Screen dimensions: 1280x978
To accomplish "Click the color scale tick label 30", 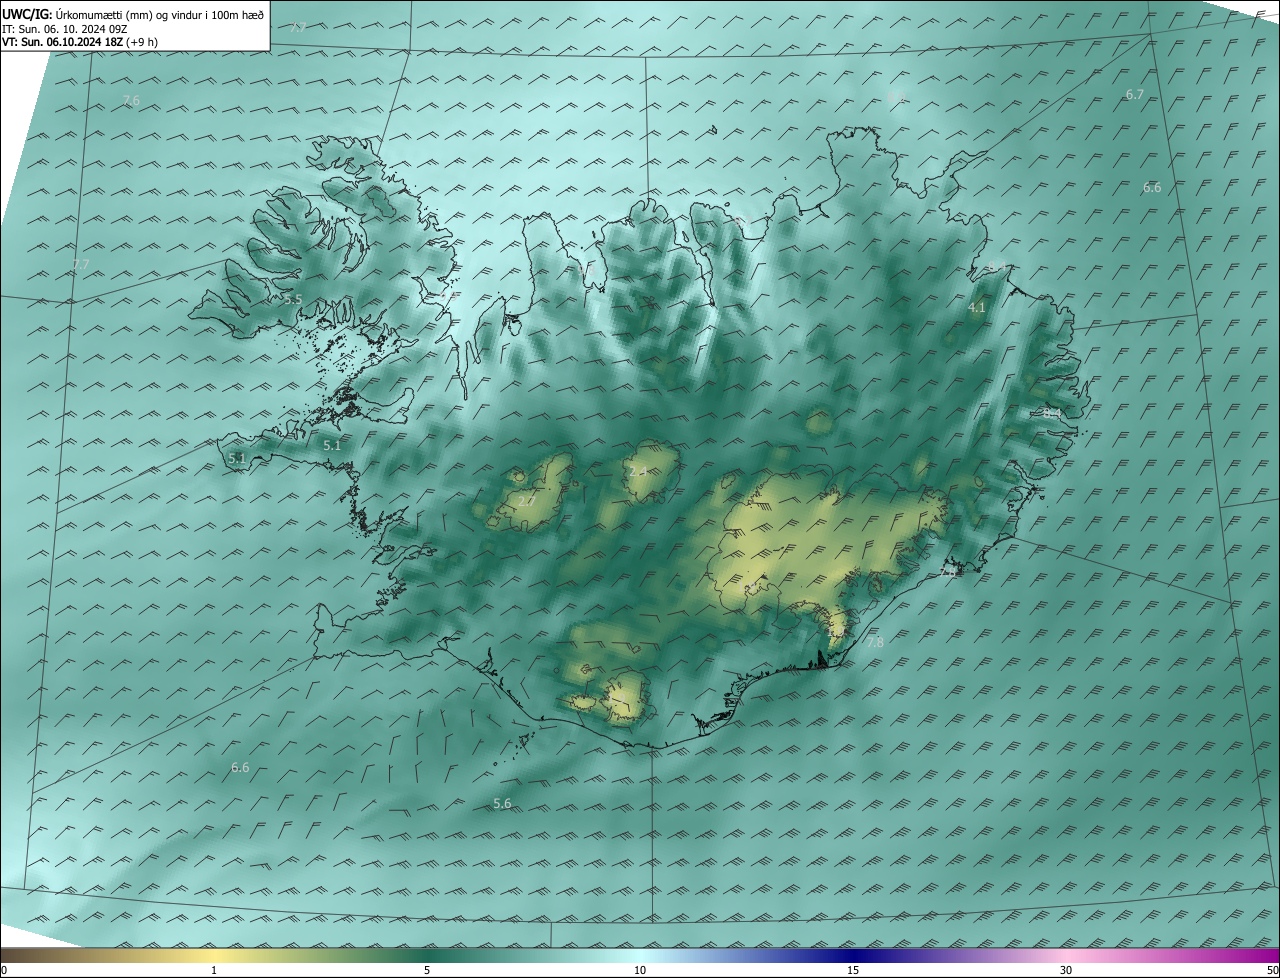I will point(1066,970).
